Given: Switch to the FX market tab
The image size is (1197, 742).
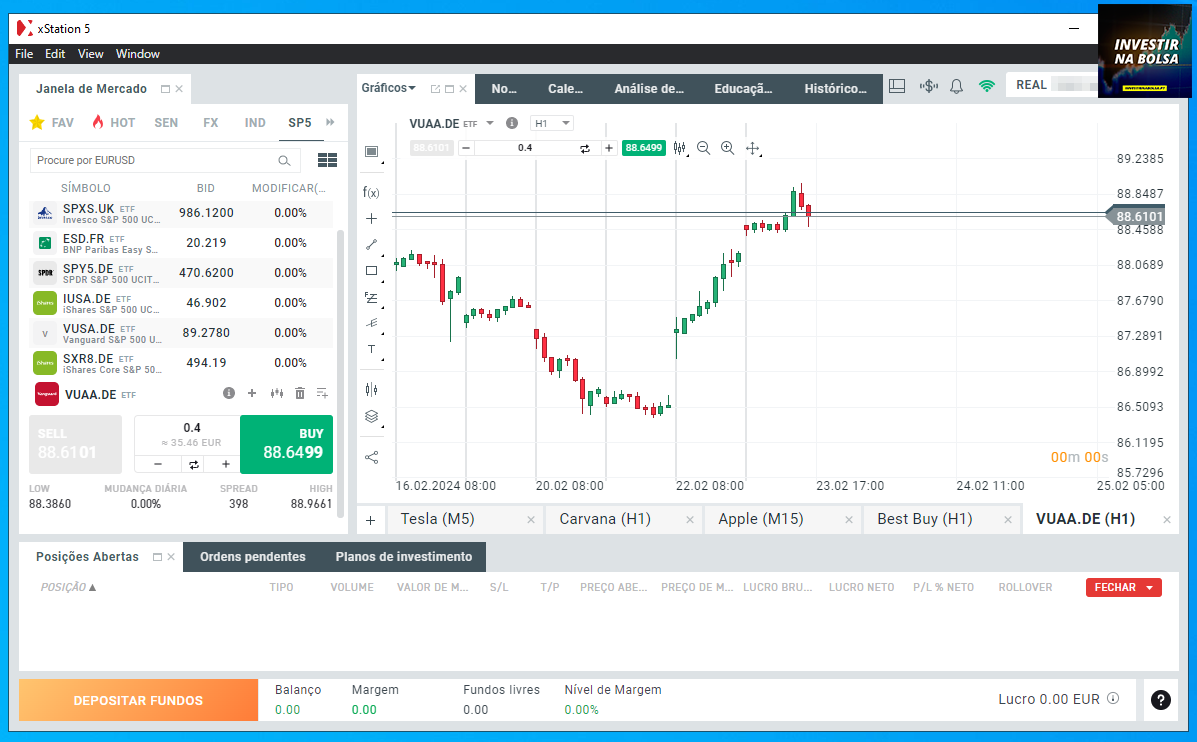Looking at the screenshot, I should click(x=211, y=122).
